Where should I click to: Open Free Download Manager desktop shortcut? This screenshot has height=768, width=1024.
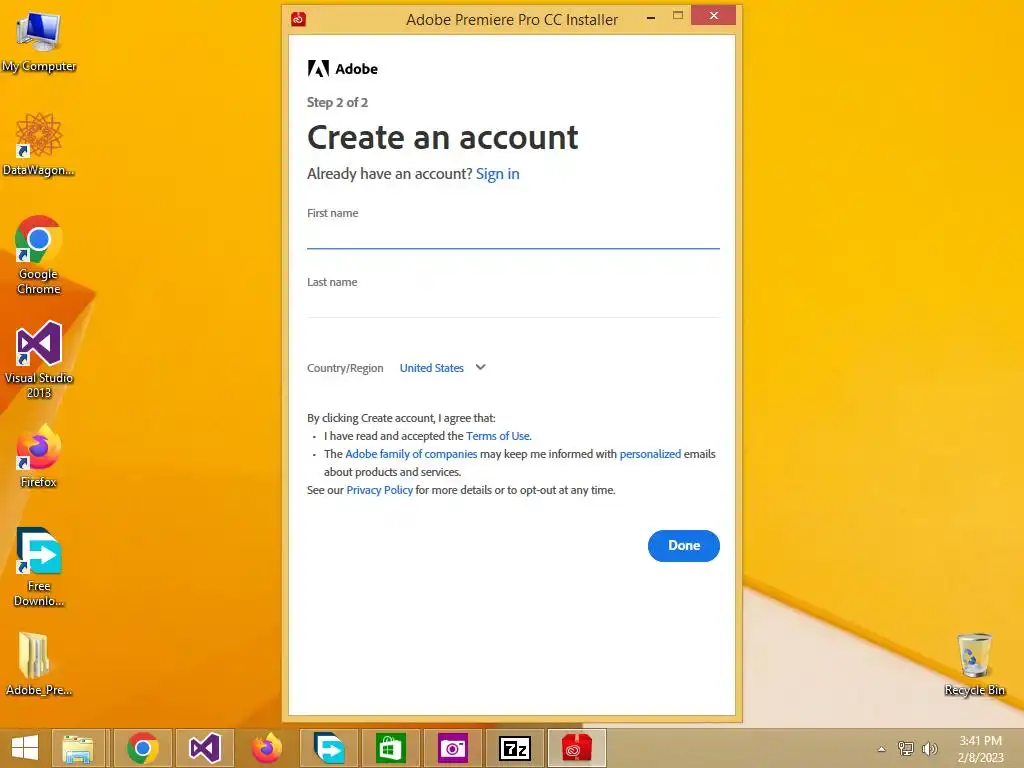[x=39, y=567]
